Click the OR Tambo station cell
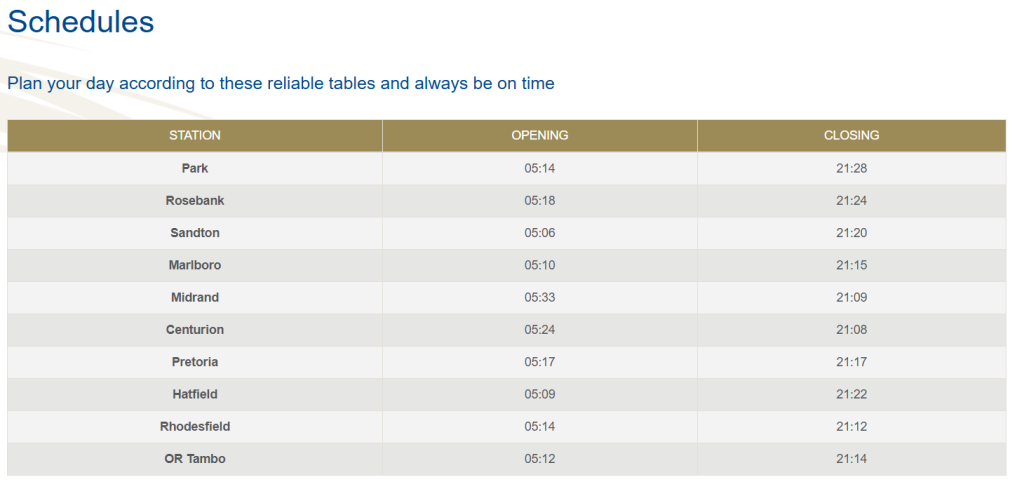Viewport: 1024px width, 496px height. click(195, 459)
